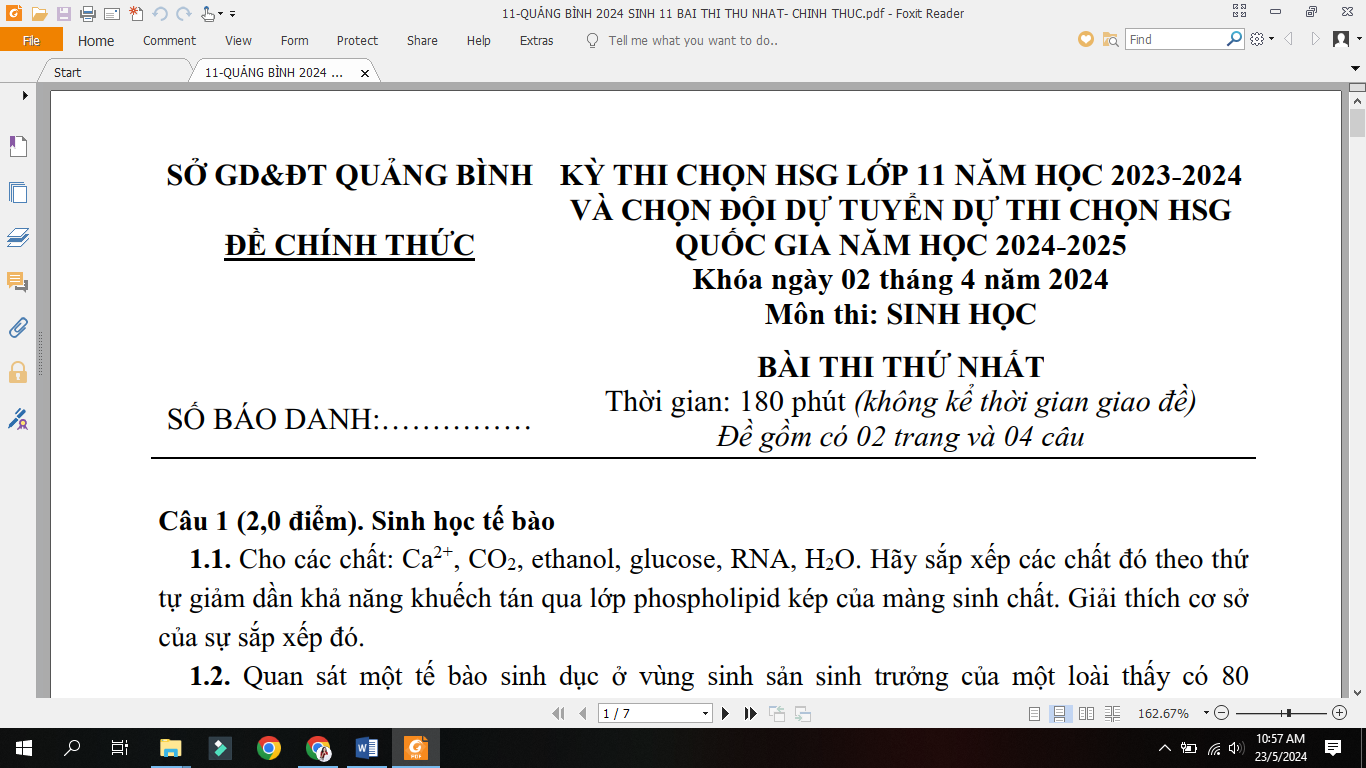Open the Extras ribbon tab
Screen dimensions: 1366x768
point(537,40)
